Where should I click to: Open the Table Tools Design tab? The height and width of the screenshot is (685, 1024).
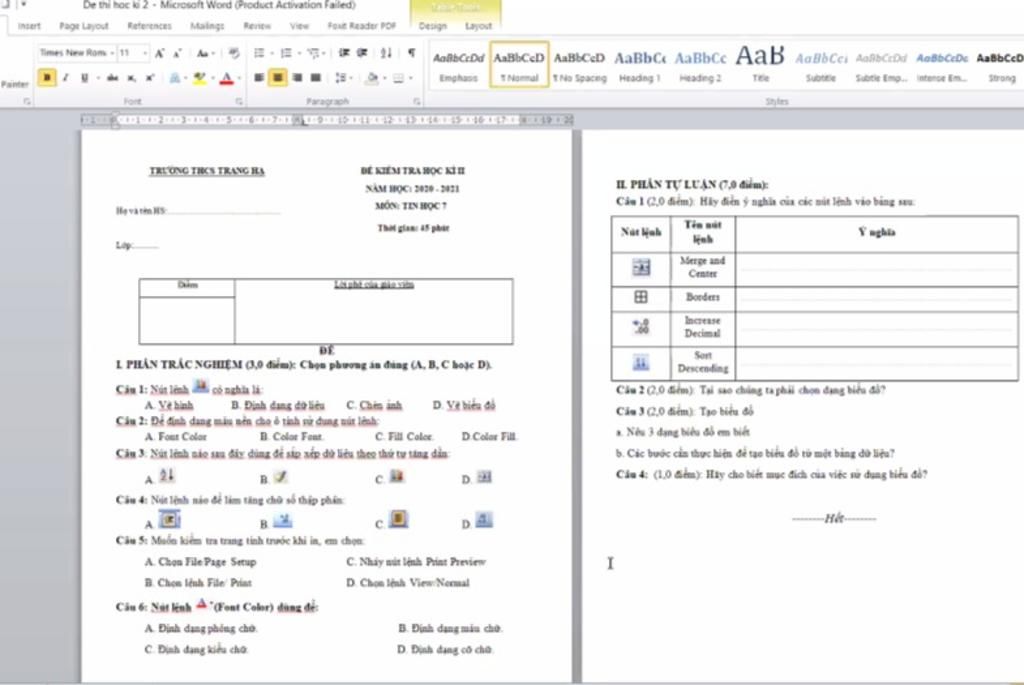pos(432,26)
